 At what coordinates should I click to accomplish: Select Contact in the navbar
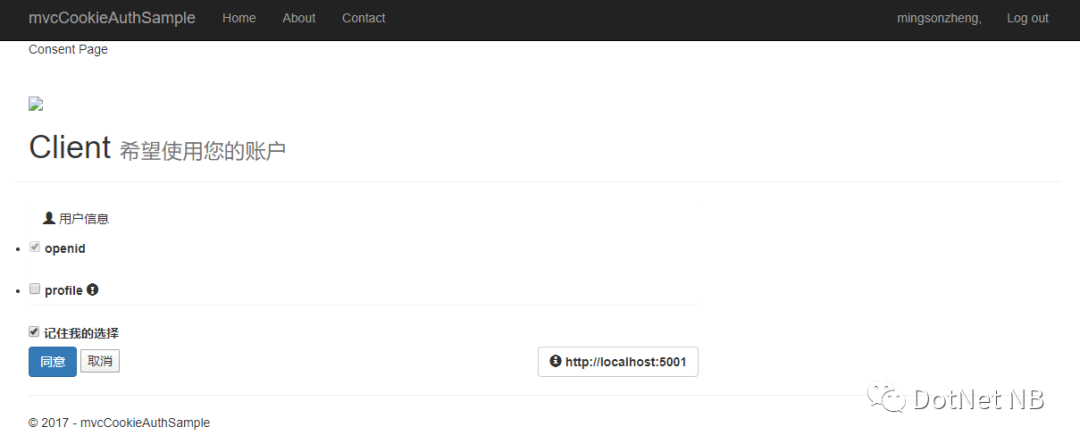tap(364, 18)
